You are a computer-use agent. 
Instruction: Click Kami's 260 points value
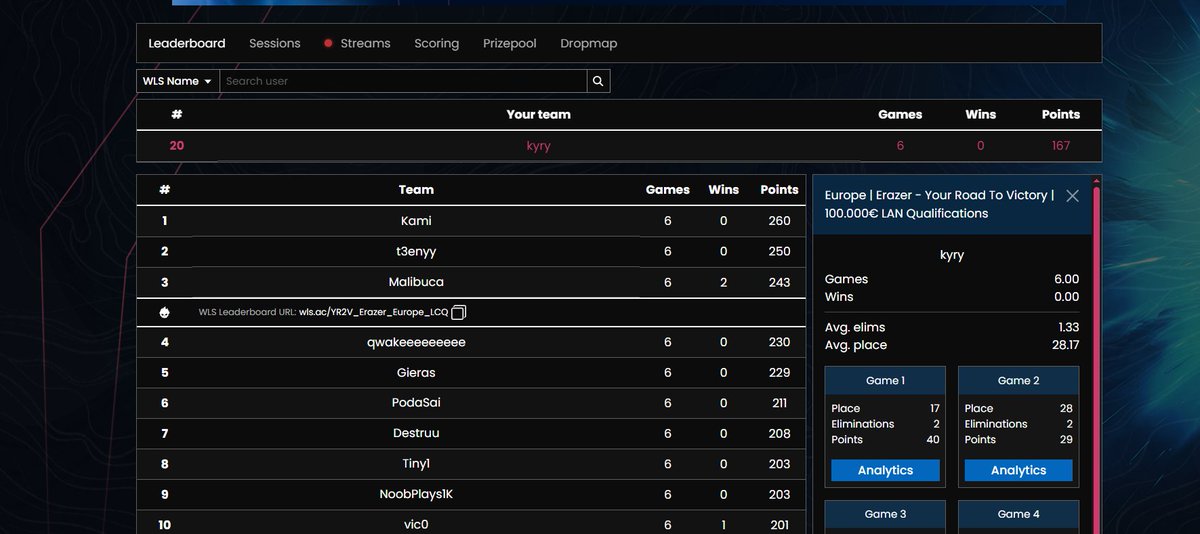[779, 221]
